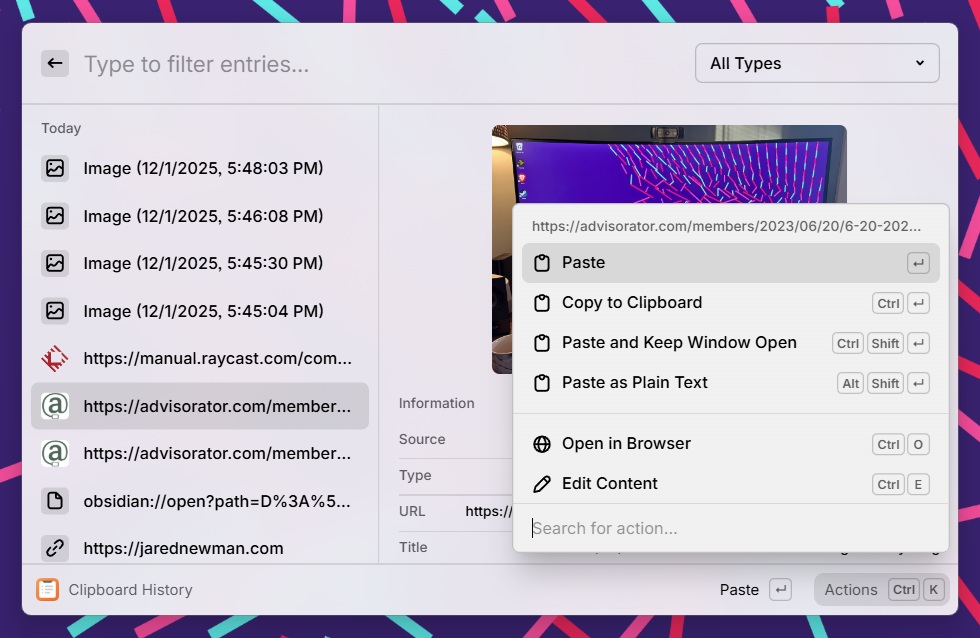
Task: Click the advisorator site icon on the selected entry
Action: tap(55, 406)
